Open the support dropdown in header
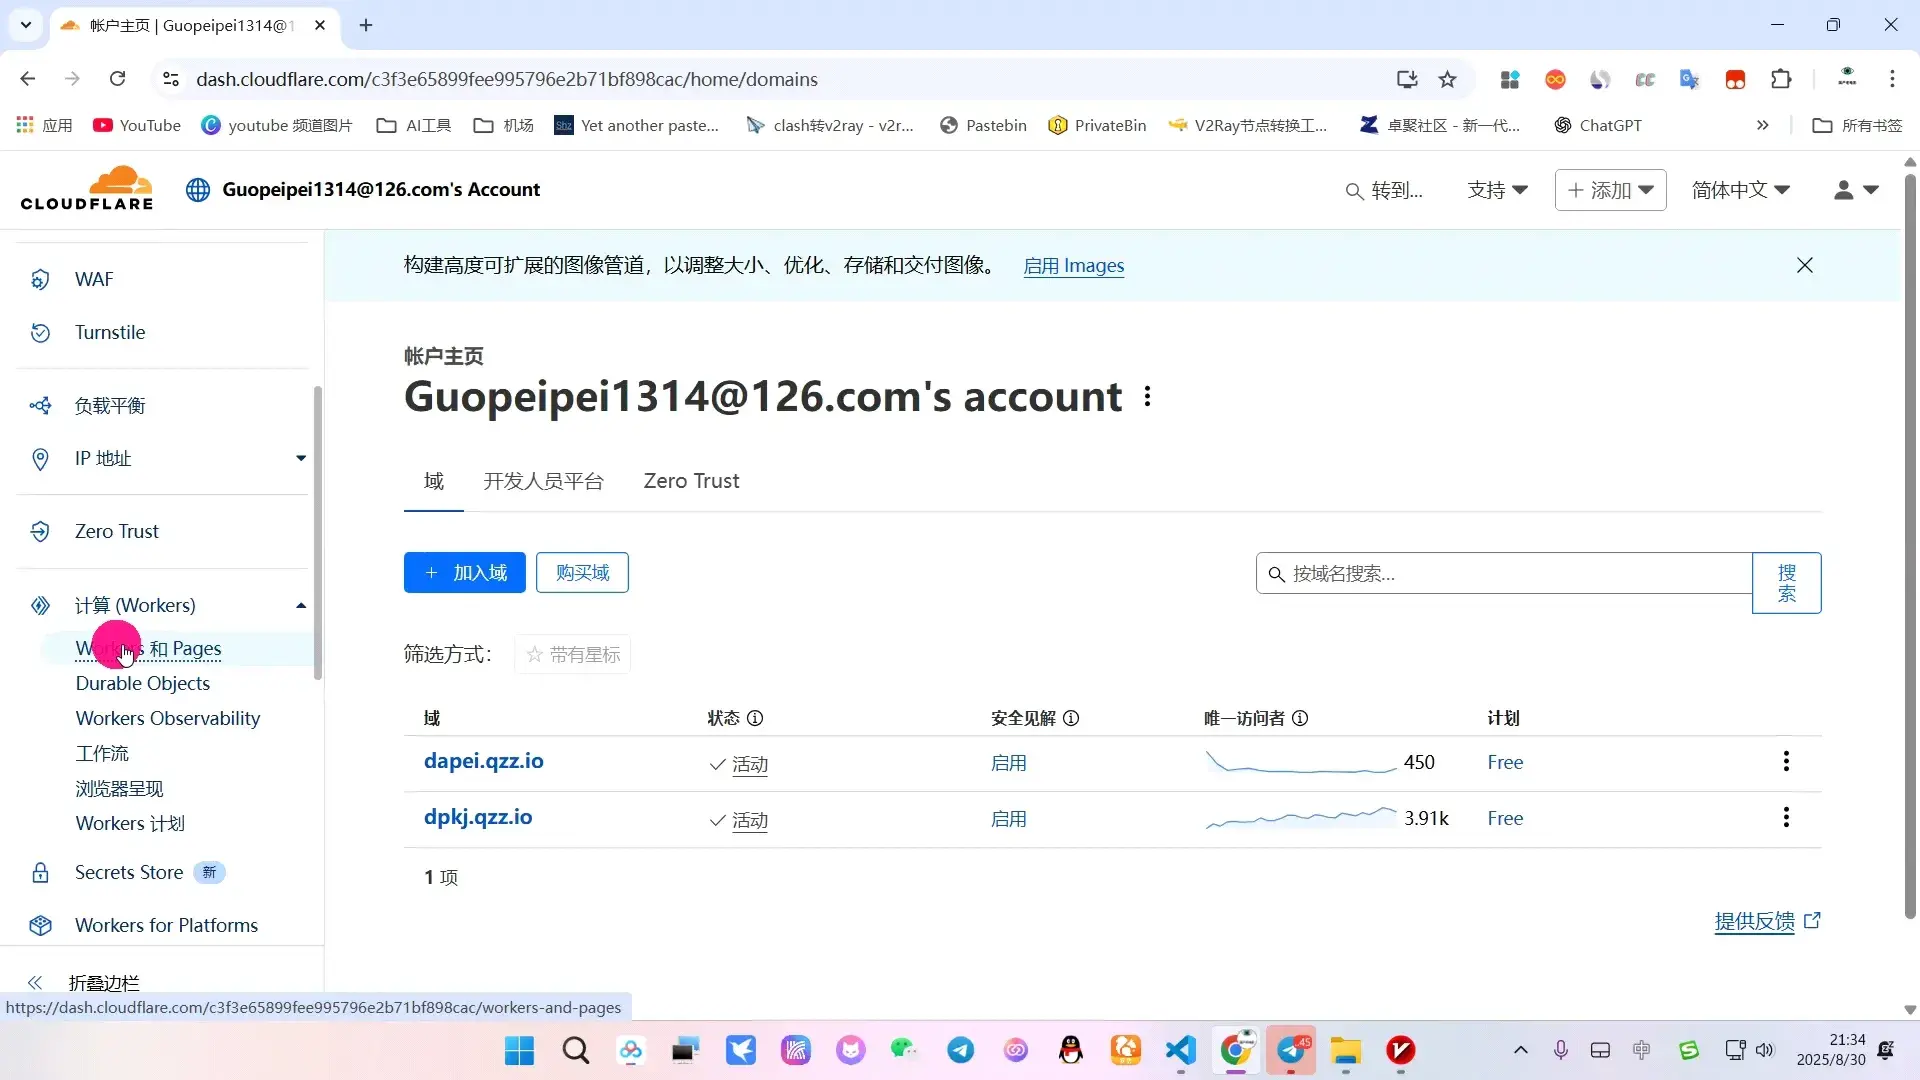1920x1080 pixels. [x=1497, y=190]
